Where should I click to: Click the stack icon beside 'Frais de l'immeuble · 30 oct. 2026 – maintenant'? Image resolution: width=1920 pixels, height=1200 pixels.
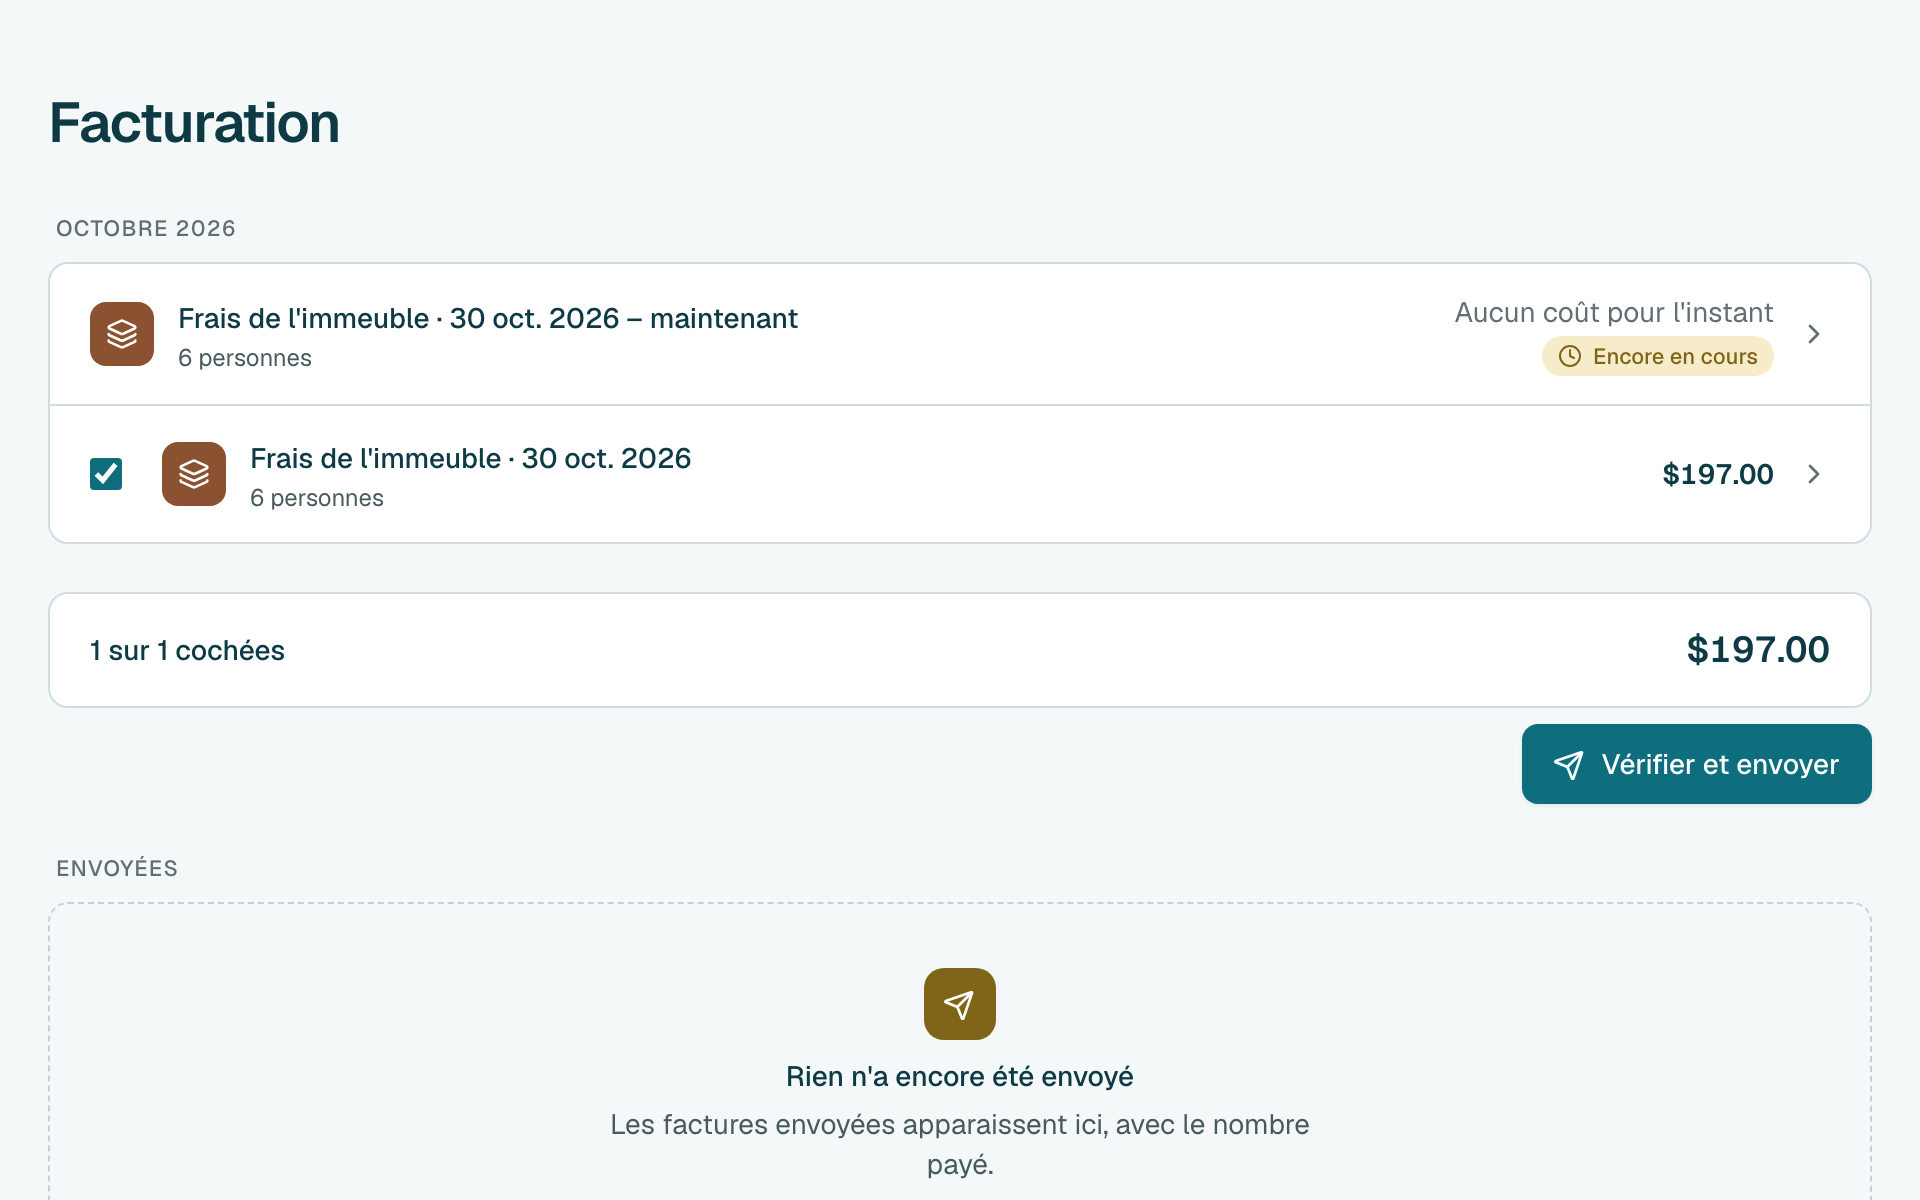pos(122,334)
